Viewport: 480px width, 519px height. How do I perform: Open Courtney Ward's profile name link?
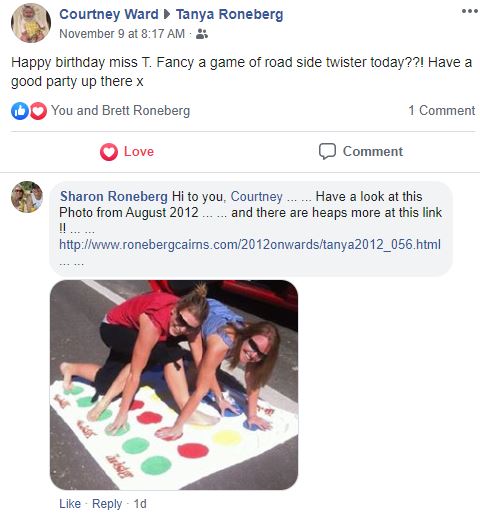pyautogui.click(x=109, y=14)
